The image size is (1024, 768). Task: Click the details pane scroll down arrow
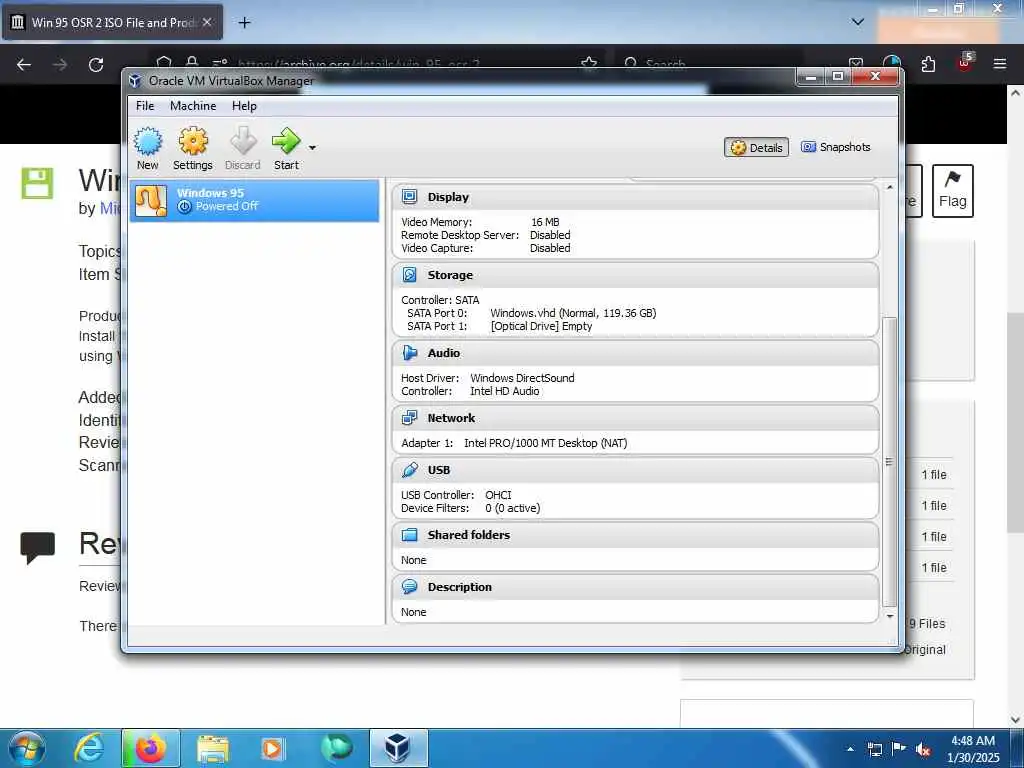(x=889, y=616)
